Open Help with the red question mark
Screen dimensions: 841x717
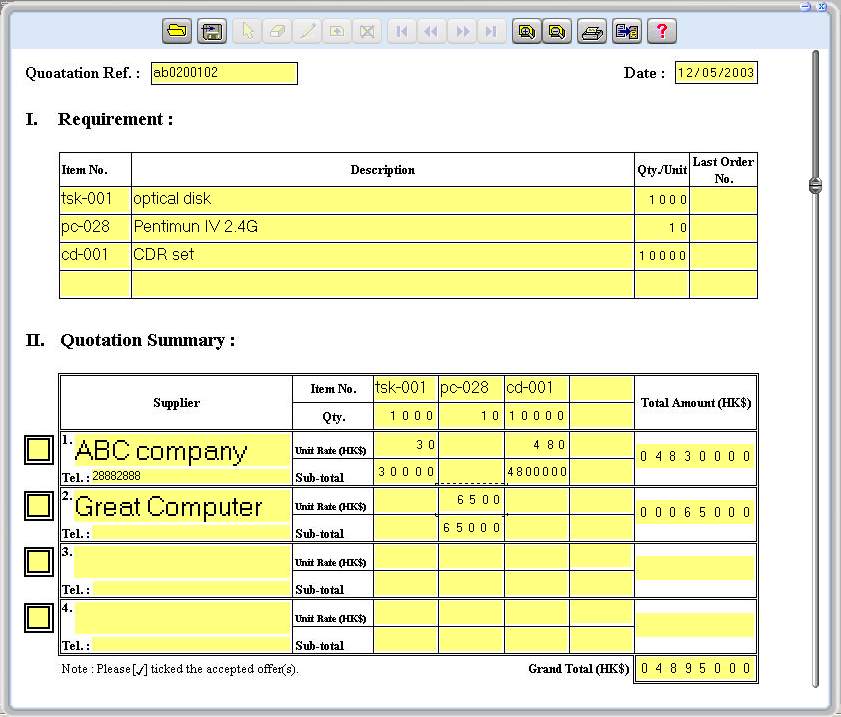click(661, 31)
